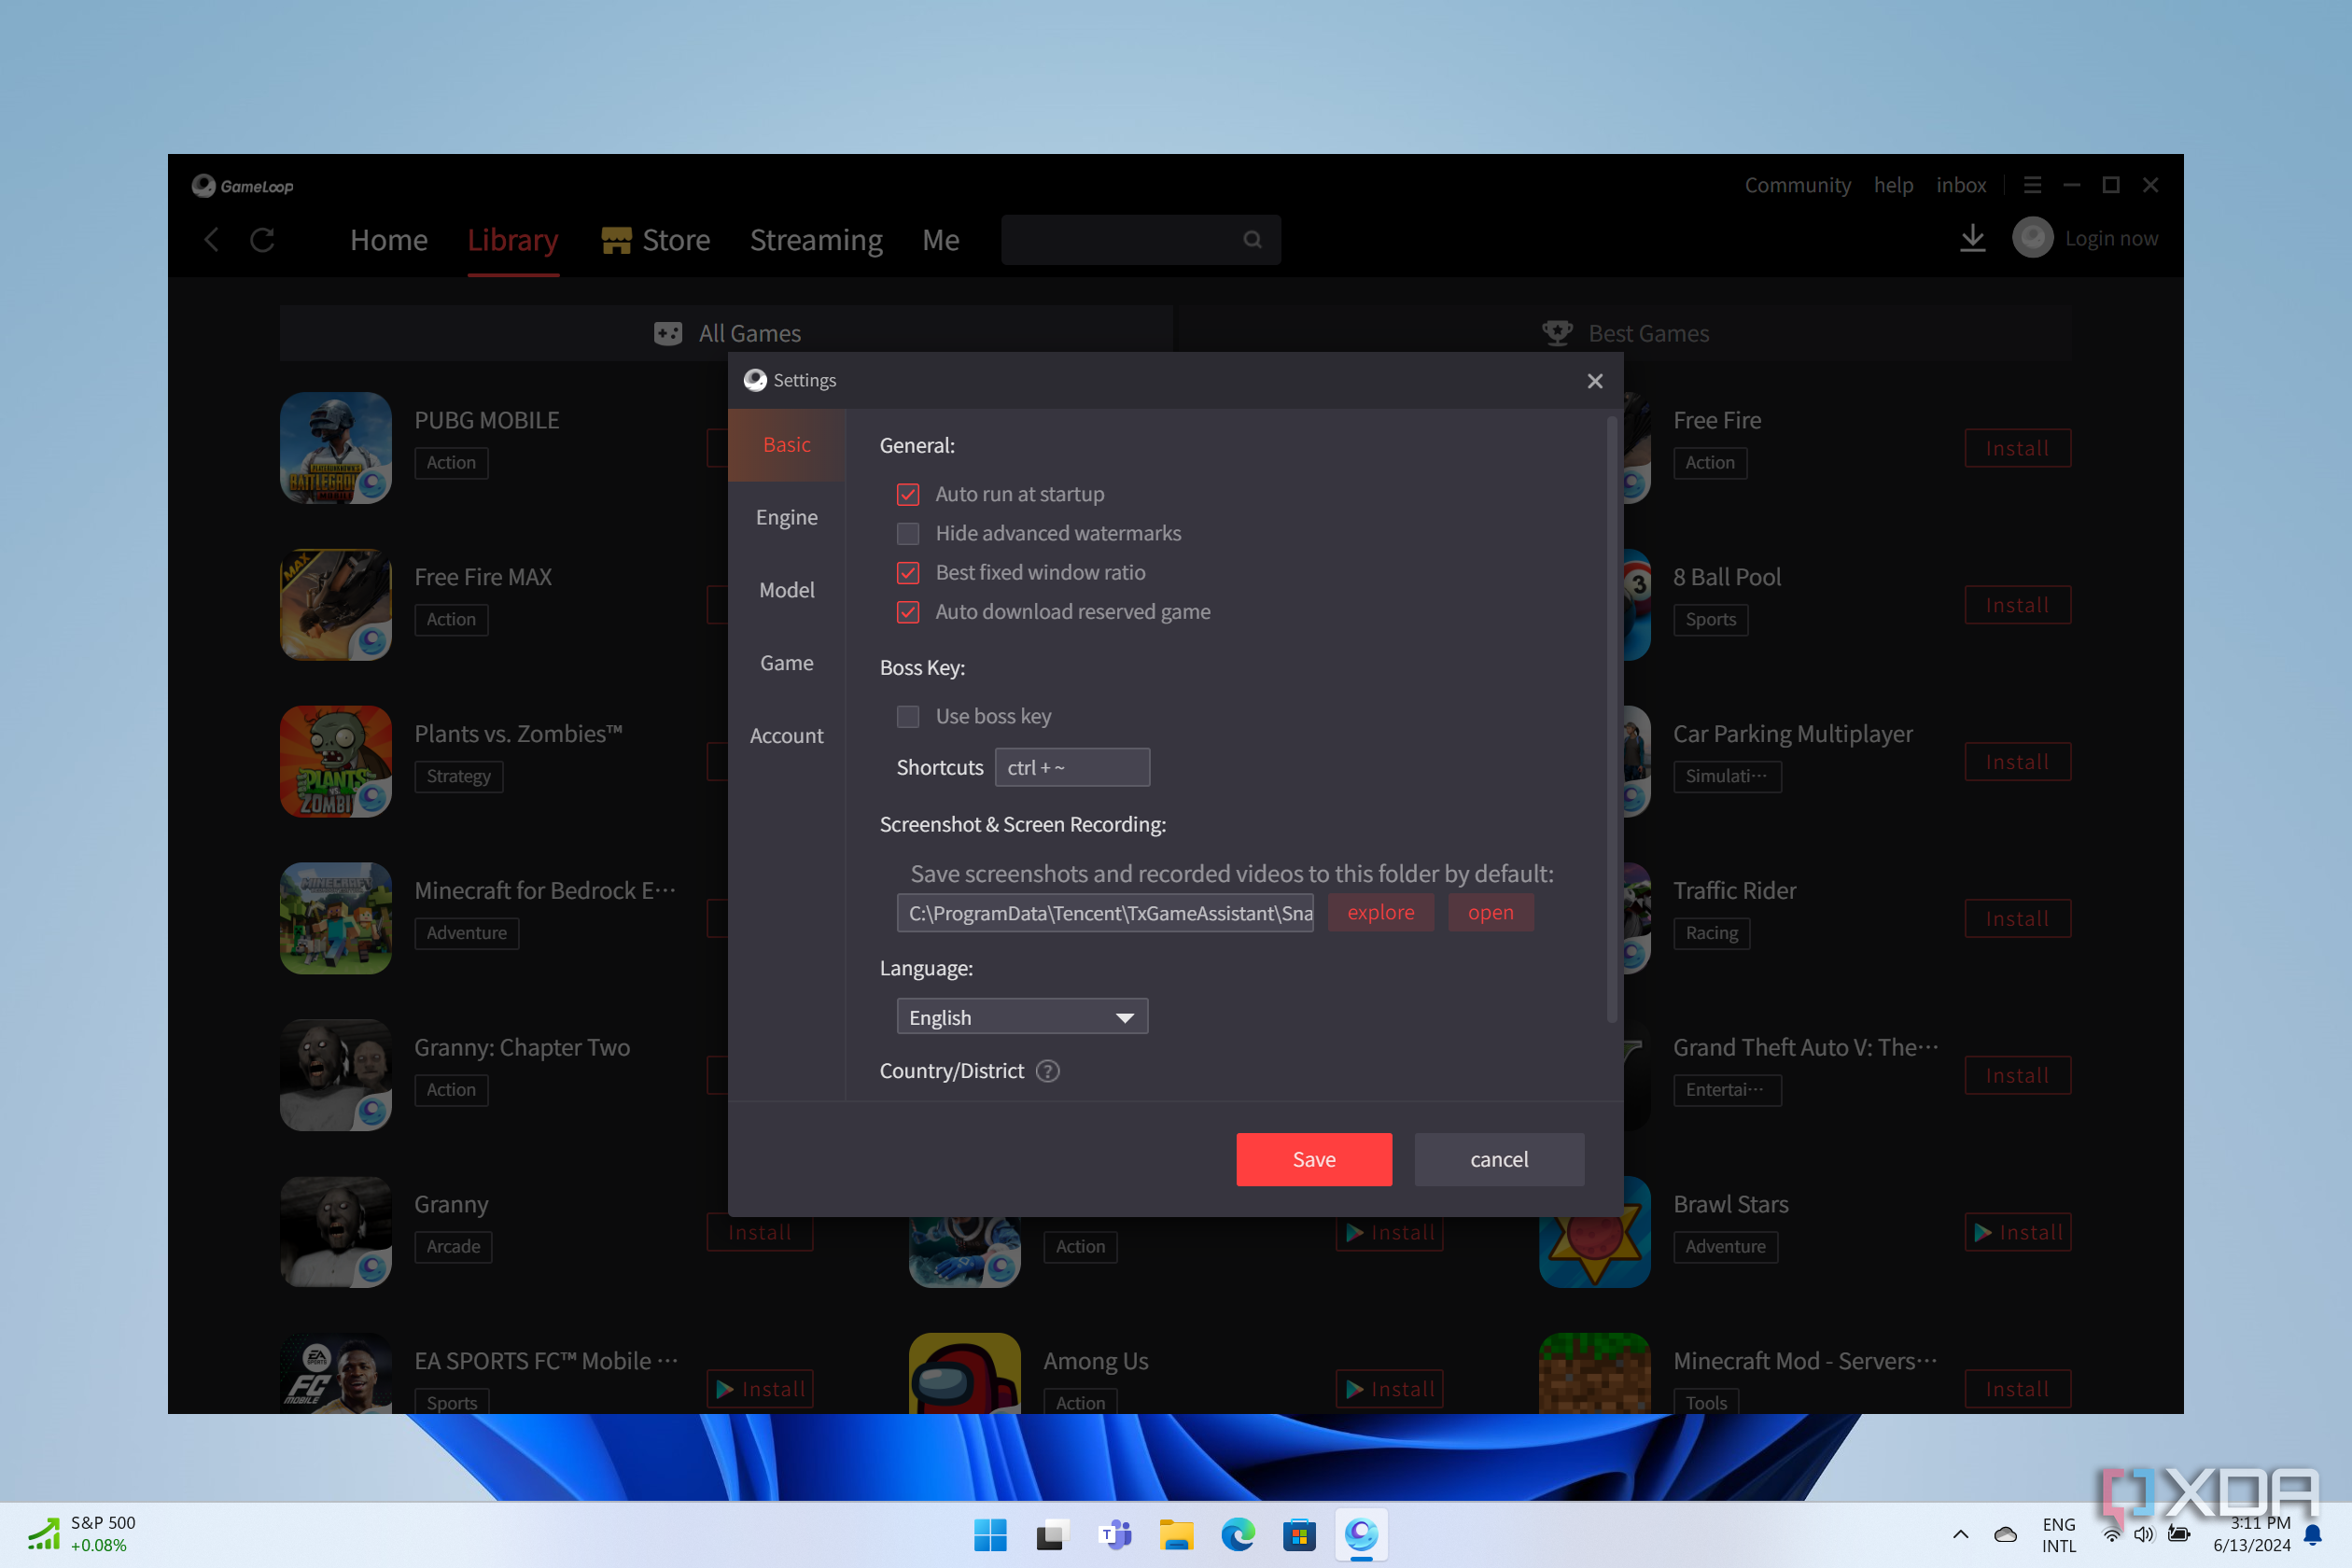
Task: Enable the Use boss key checkbox
Action: pos(908,717)
